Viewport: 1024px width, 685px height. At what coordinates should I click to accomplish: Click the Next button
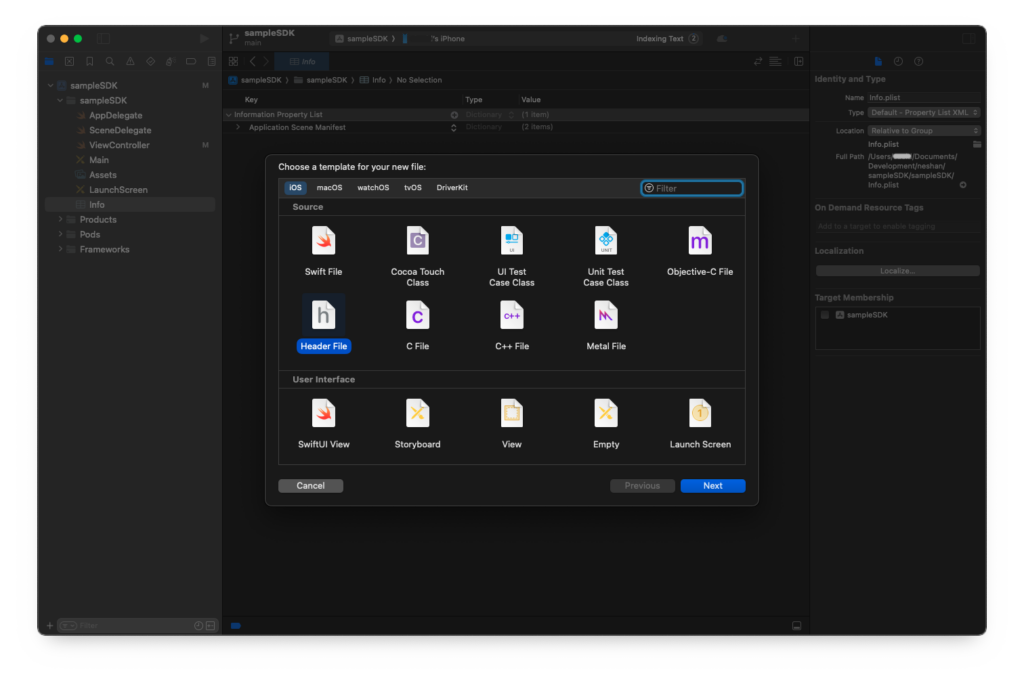pos(712,486)
